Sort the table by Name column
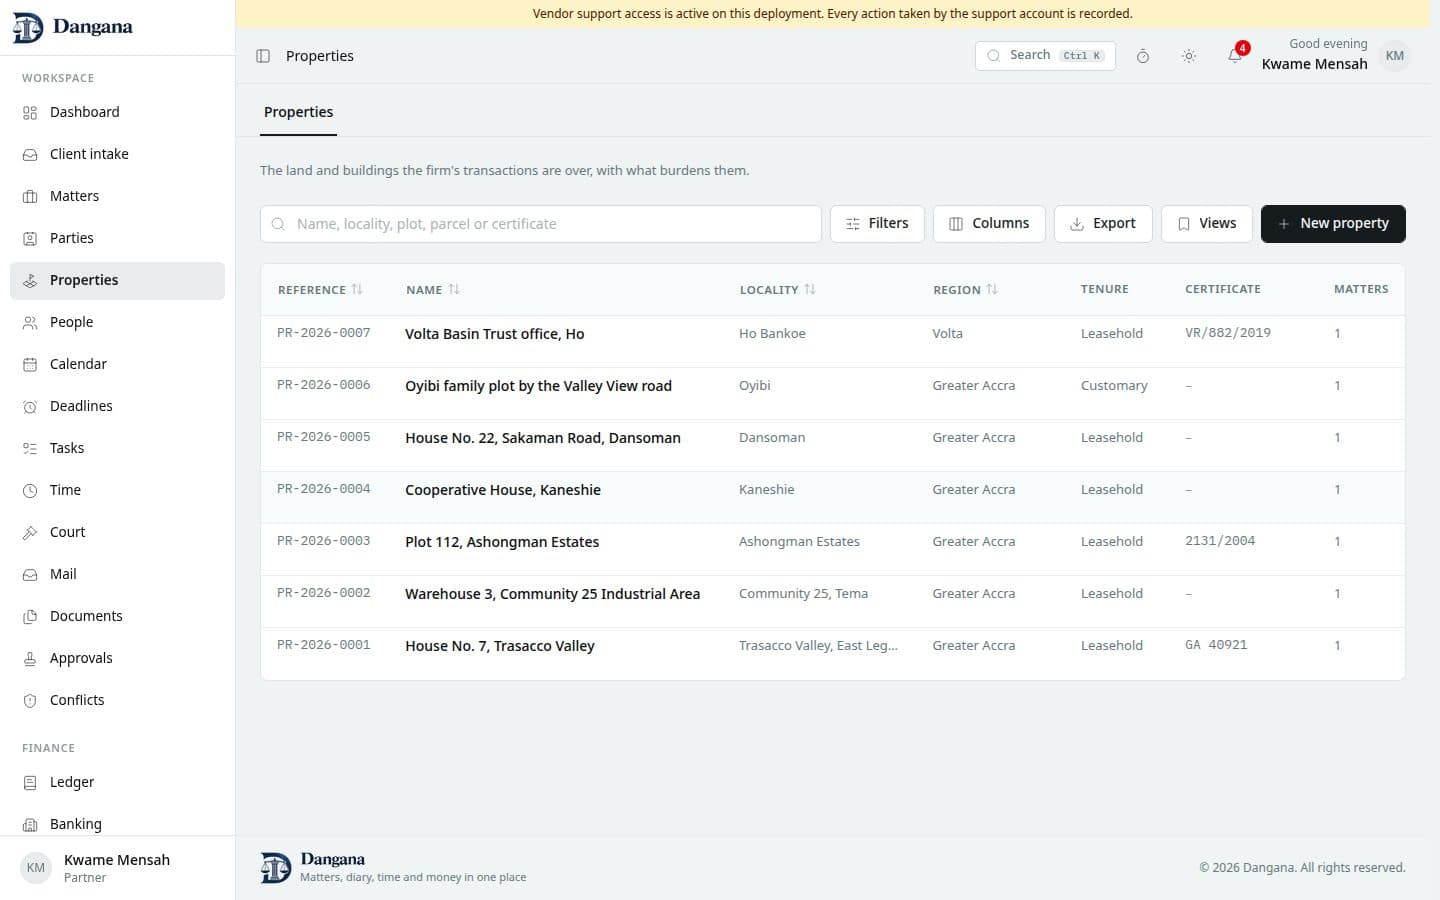 point(433,290)
